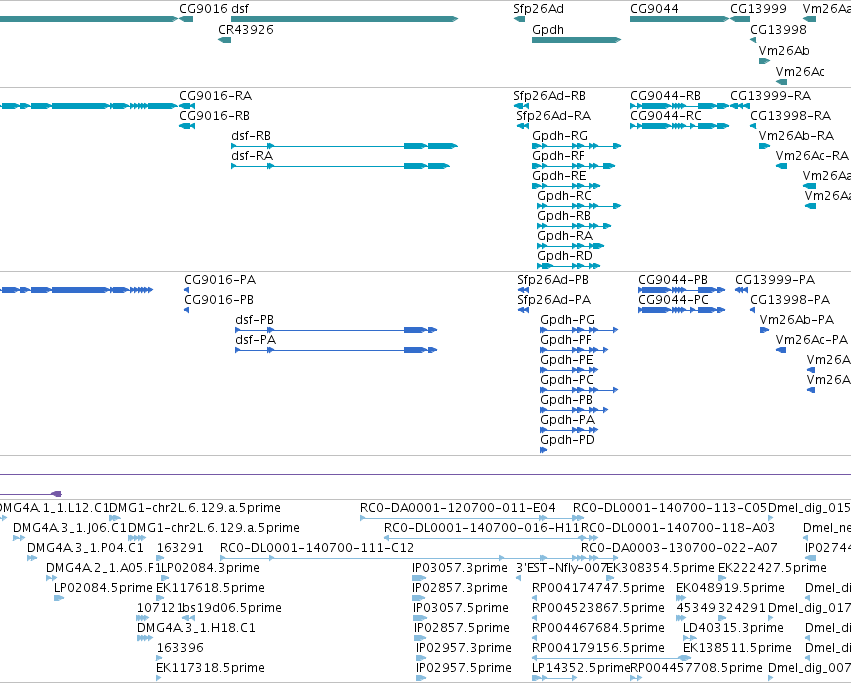
Task: Click the Gpdh-PG protein label
Action: (567, 320)
